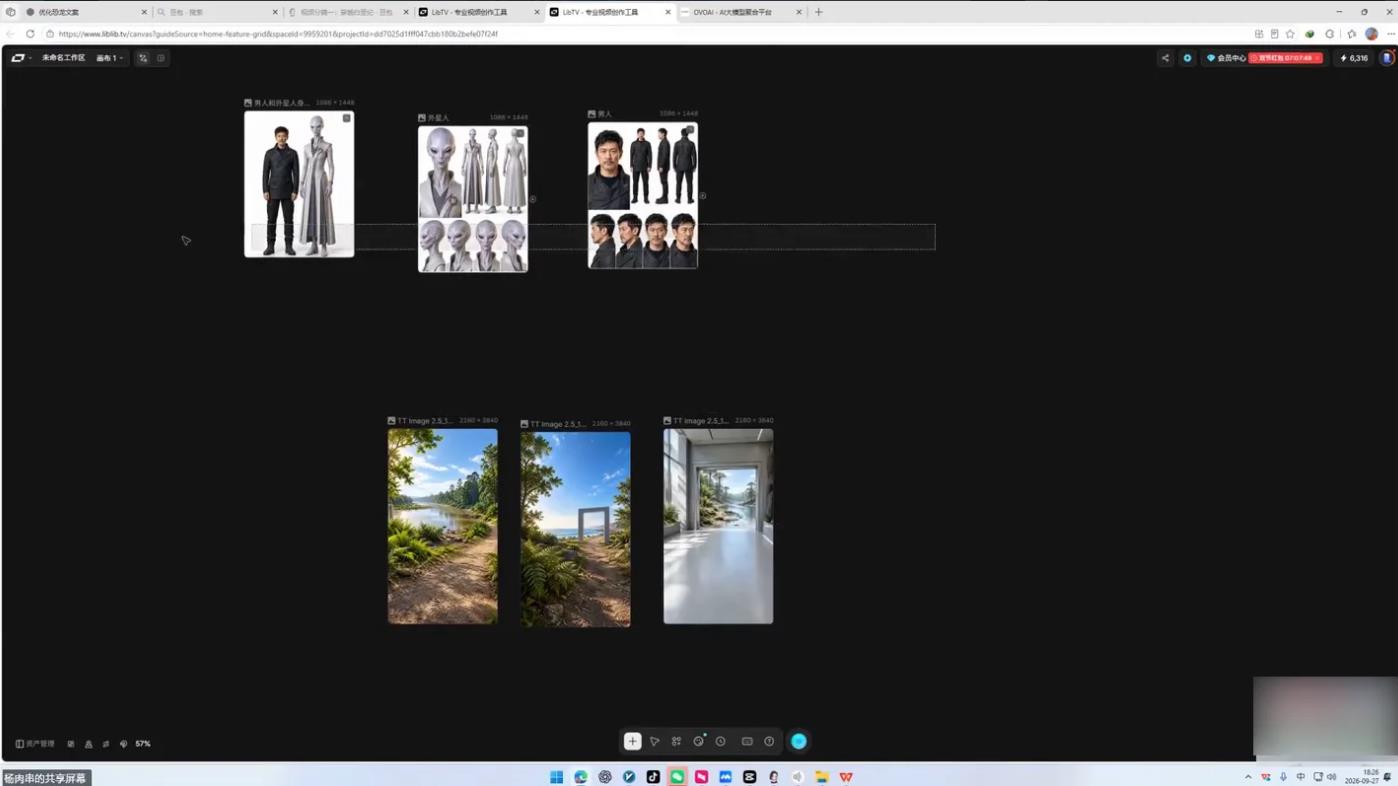Click the help question mark in bottom toolbar
This screenshot has width=1398, height=786.
click(x=769, y=742)
